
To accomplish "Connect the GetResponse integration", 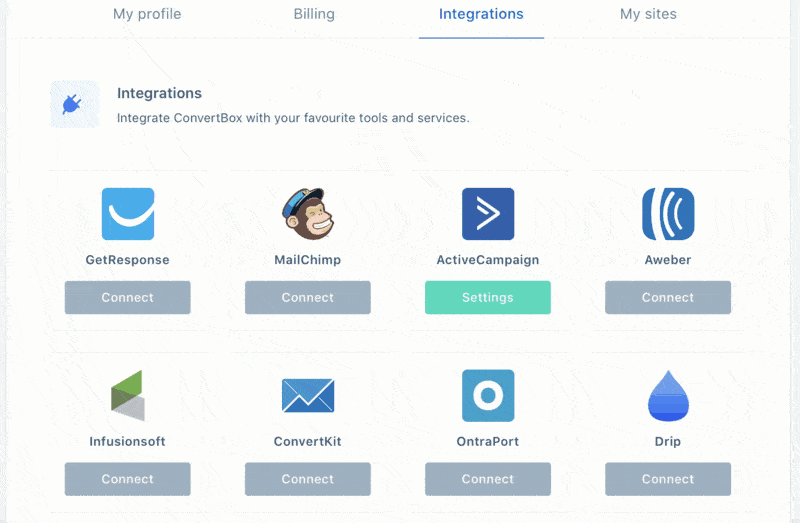I will click(x=128, y=297).
